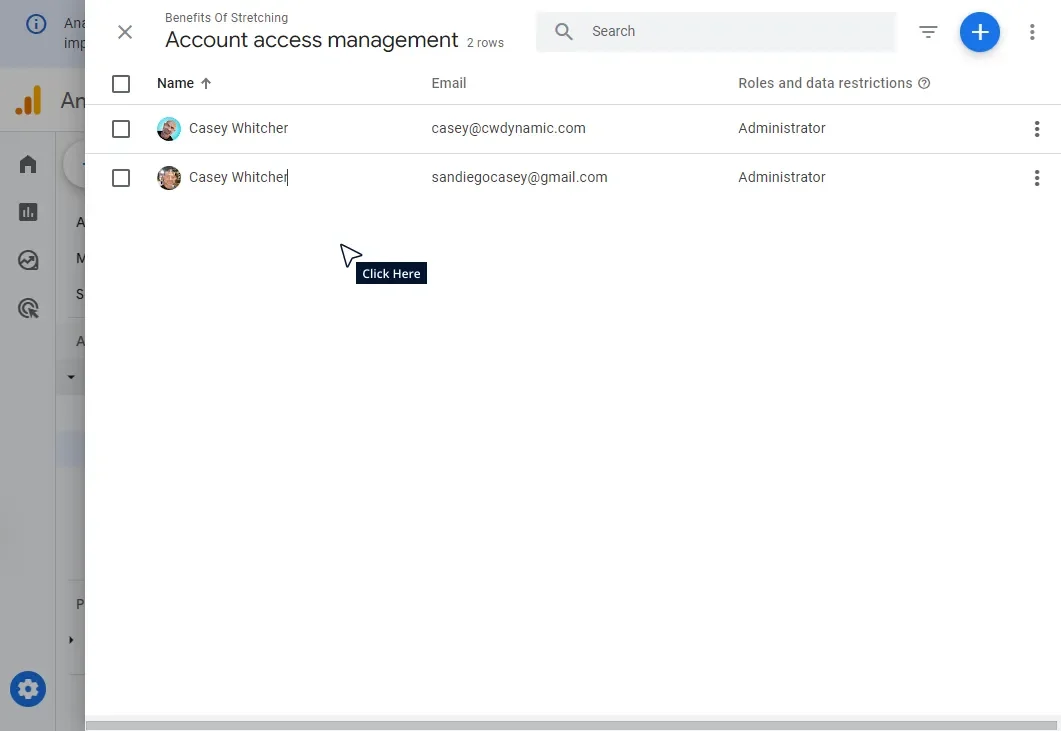
Task: Check the select-all checkbox in the header
Action: click(121, 84)
